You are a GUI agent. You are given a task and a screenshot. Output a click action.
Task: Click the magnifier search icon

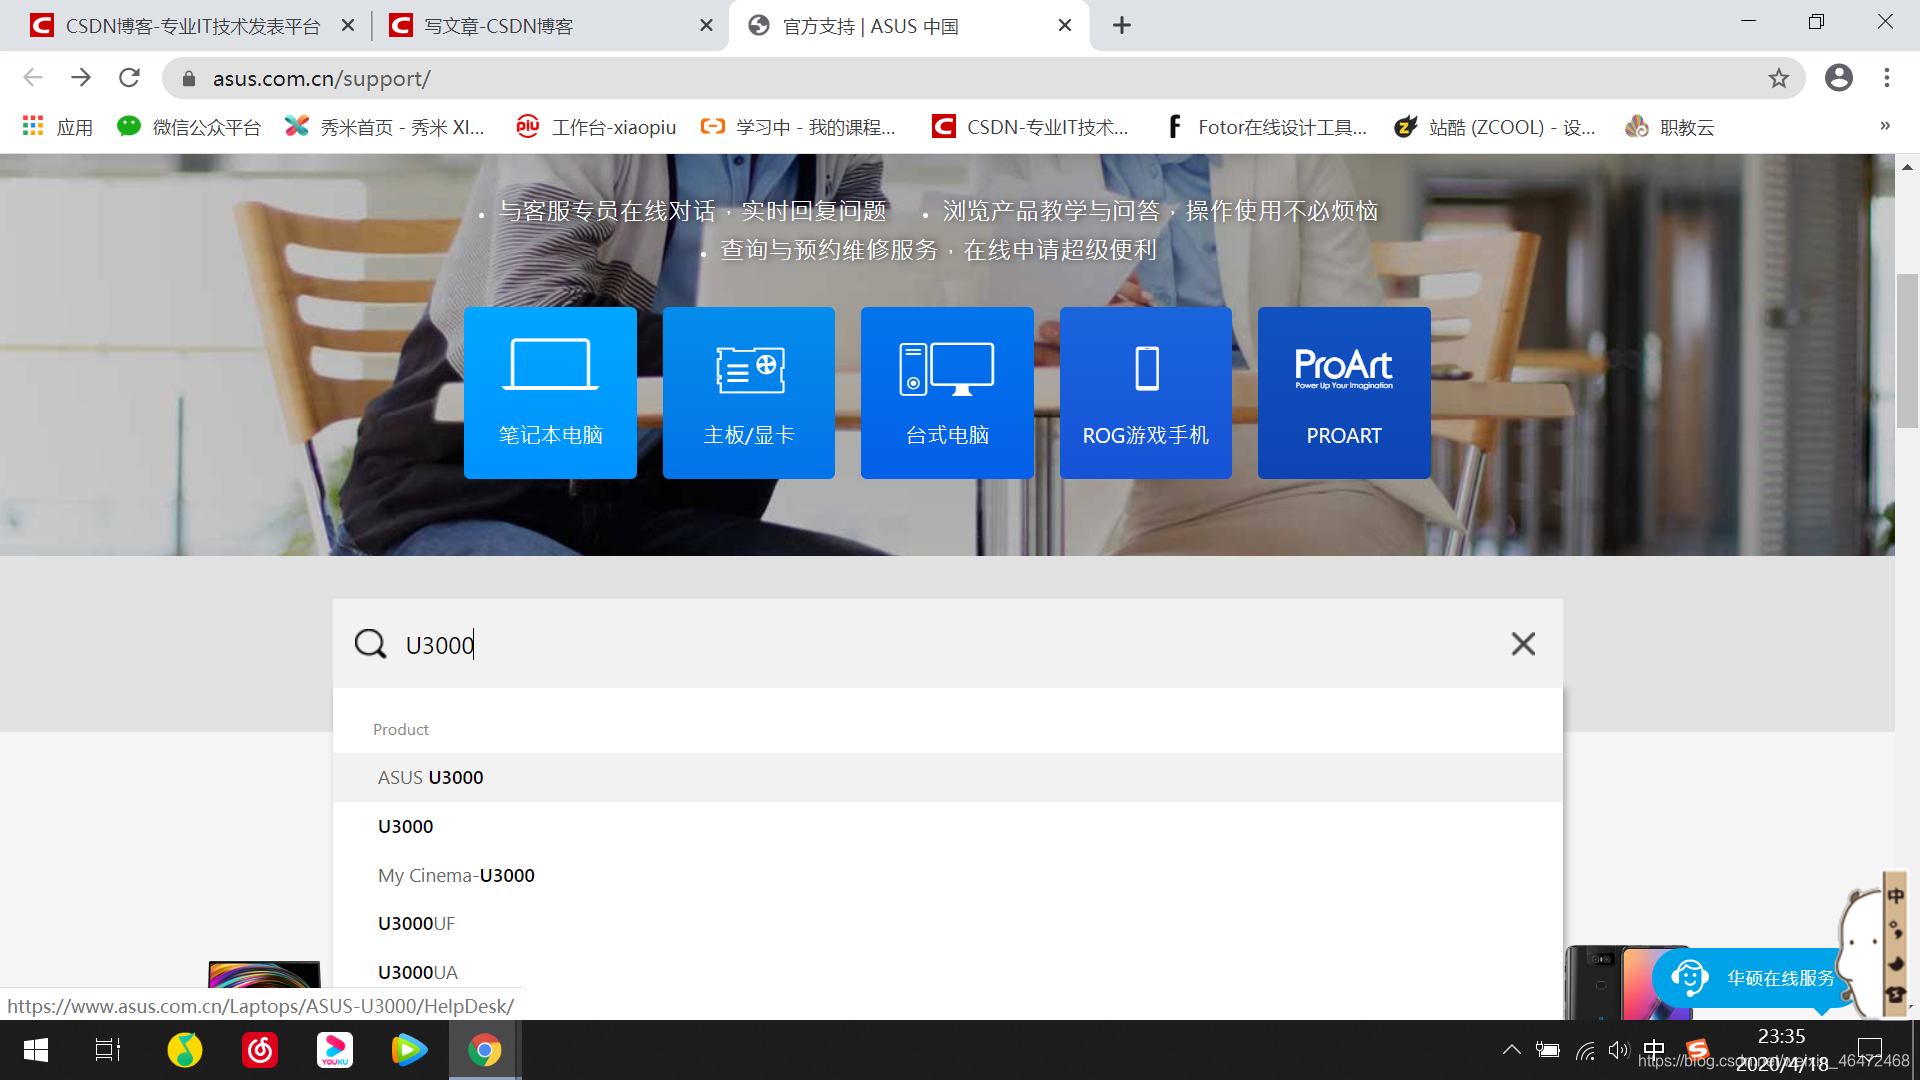[x=370, y=644]
